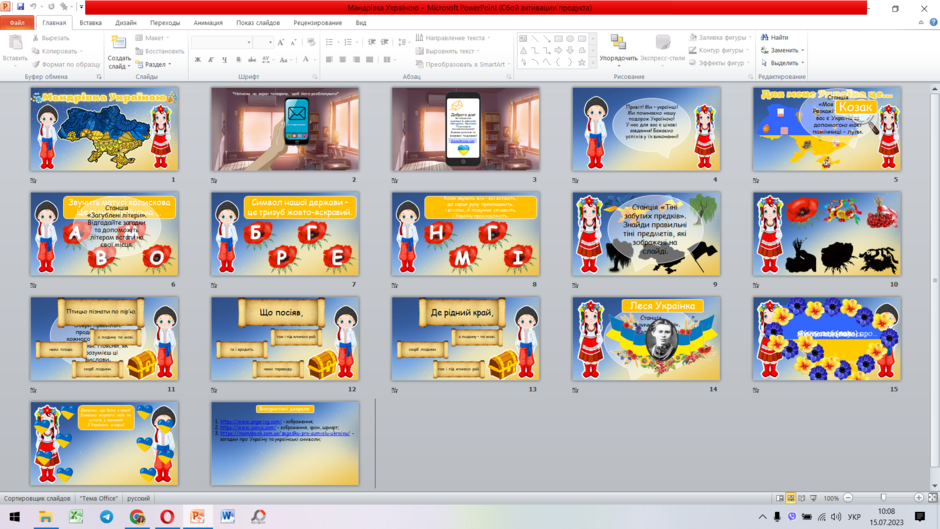Click the PowerPoint help question icon

(933, 22)
